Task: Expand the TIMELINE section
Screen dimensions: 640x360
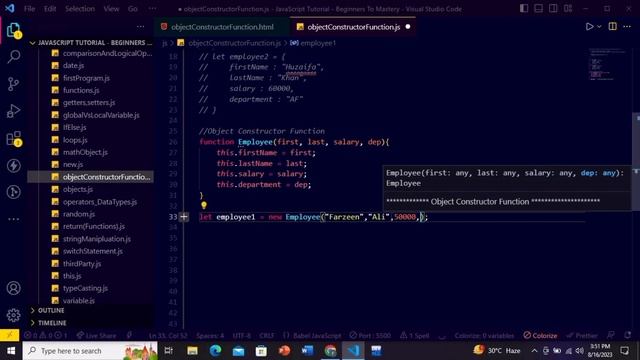Action: (x=92, y=323)
